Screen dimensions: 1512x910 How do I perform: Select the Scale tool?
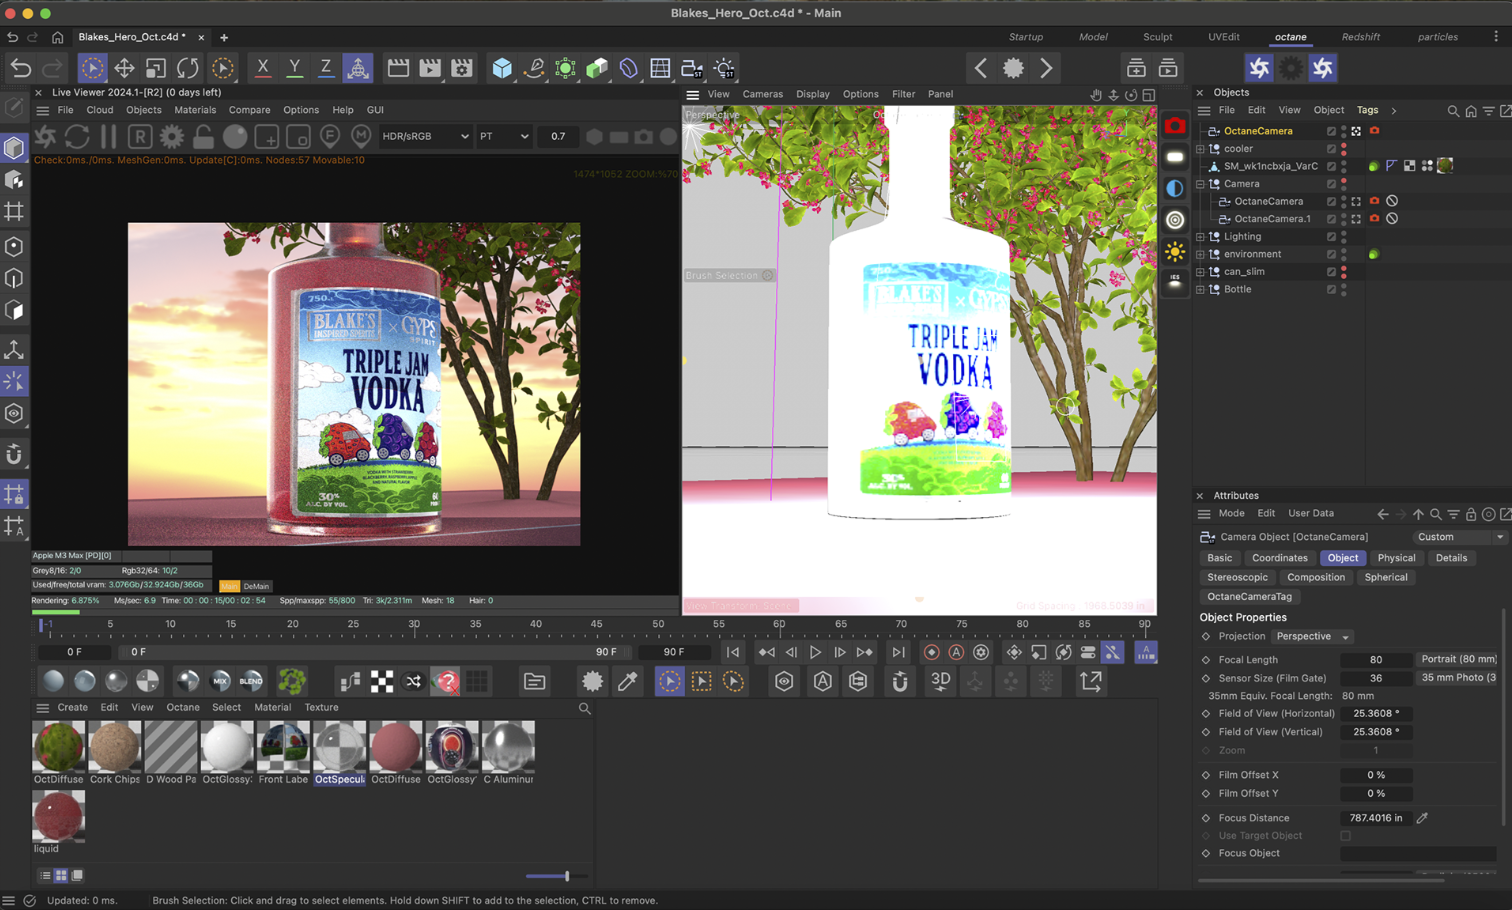[156, 68]
